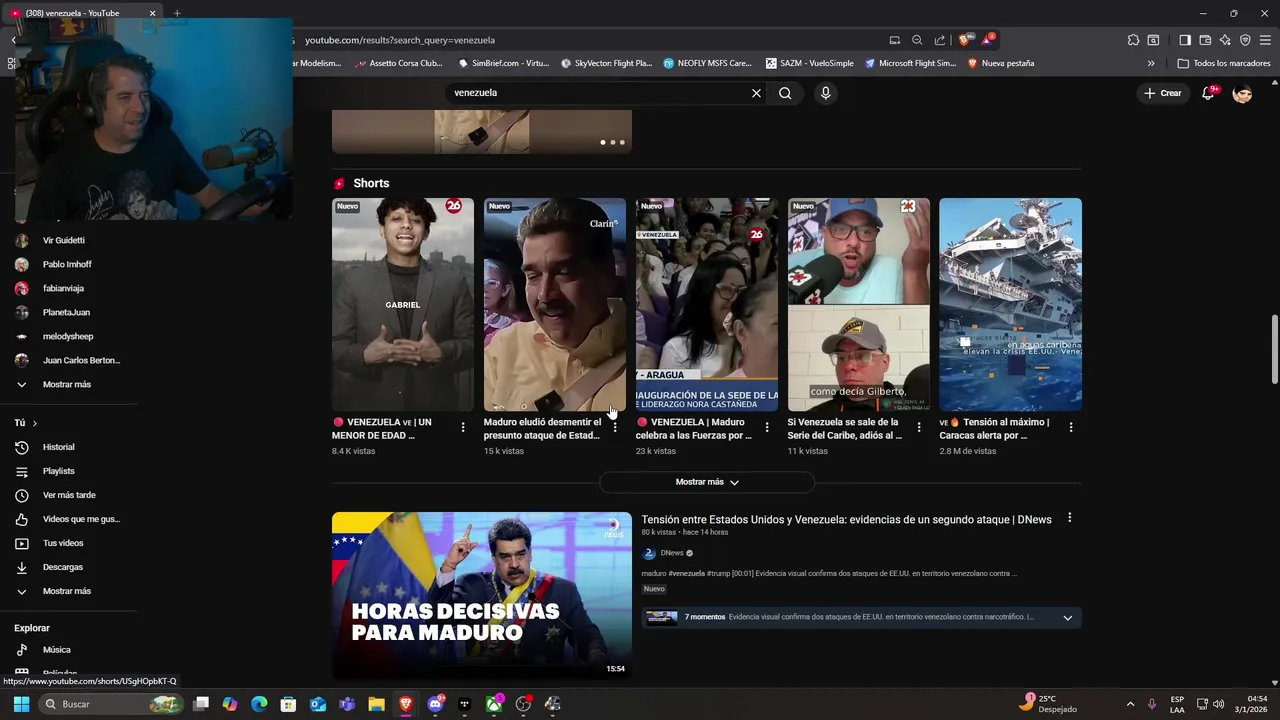
Task: Open Brave VPN shield icon
Action: pos(1245,40)
